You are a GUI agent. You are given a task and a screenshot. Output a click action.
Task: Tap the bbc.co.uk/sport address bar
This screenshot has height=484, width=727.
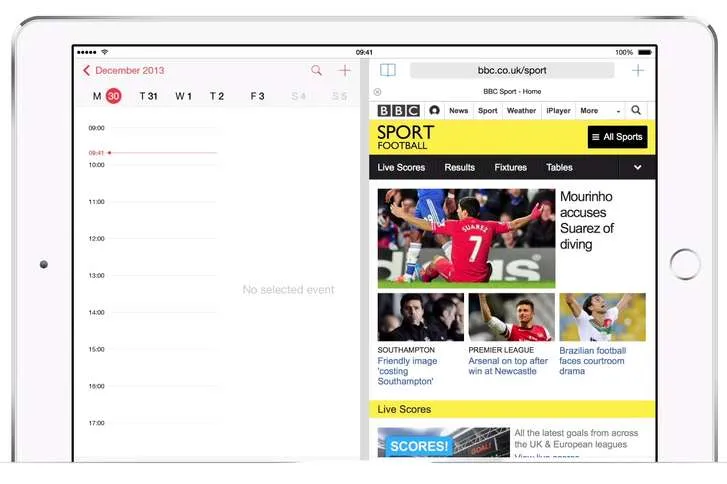[x=512, y=70]
